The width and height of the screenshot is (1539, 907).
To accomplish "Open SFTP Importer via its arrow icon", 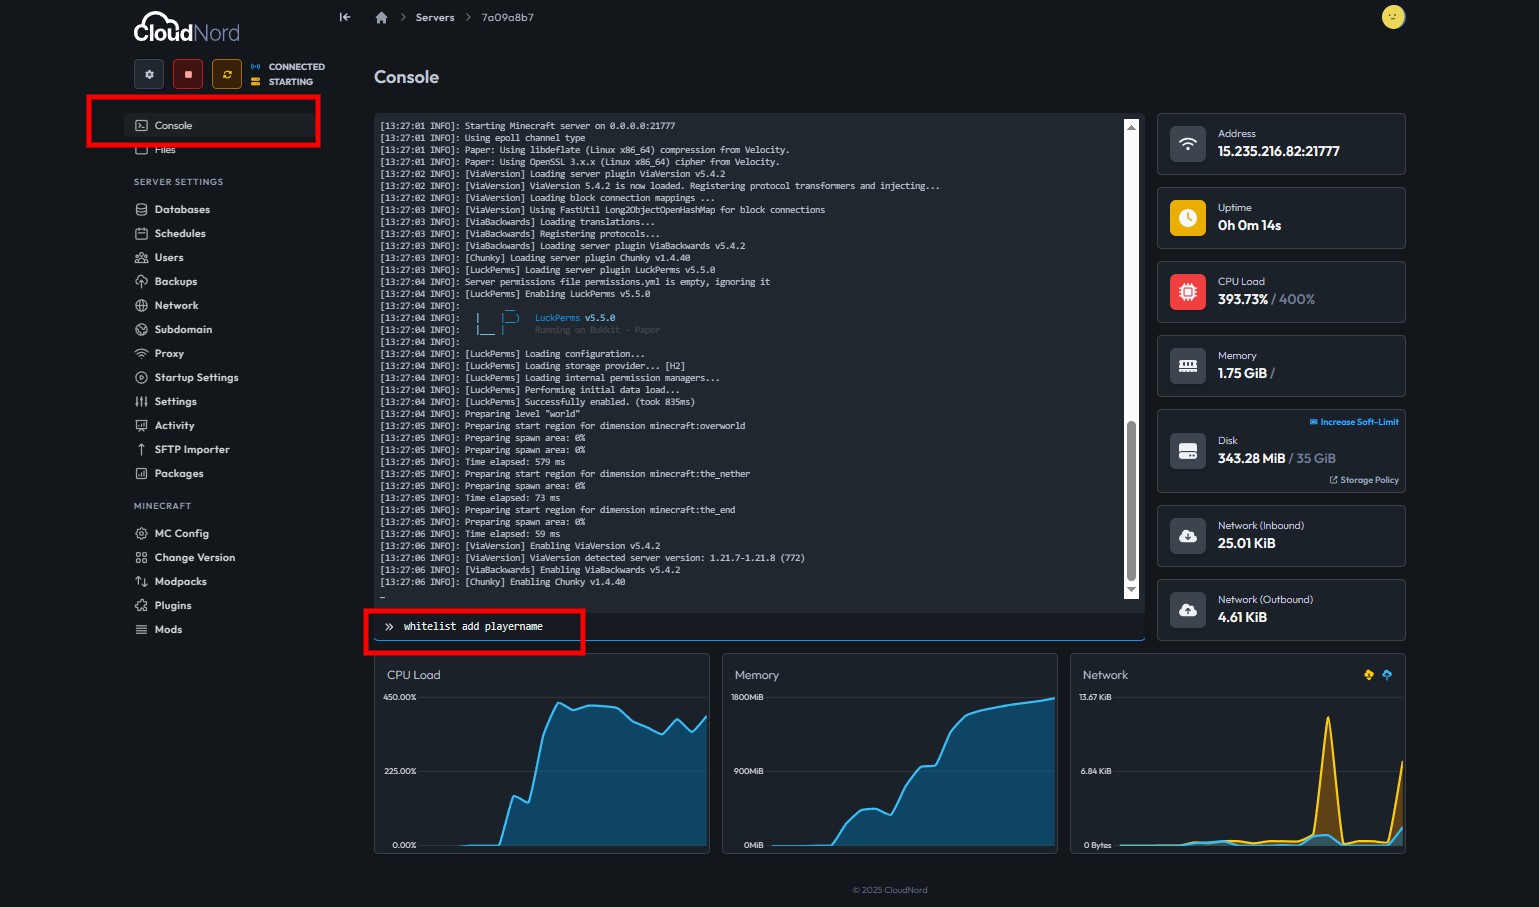I will pos(142,450).
